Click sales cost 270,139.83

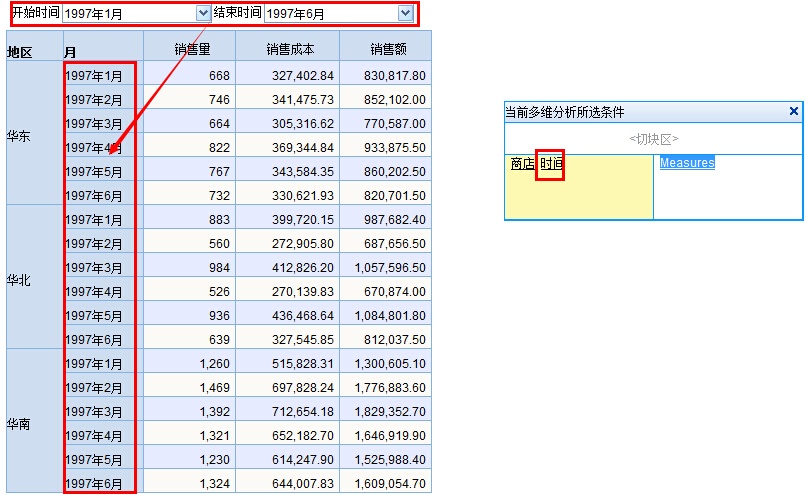303,291
